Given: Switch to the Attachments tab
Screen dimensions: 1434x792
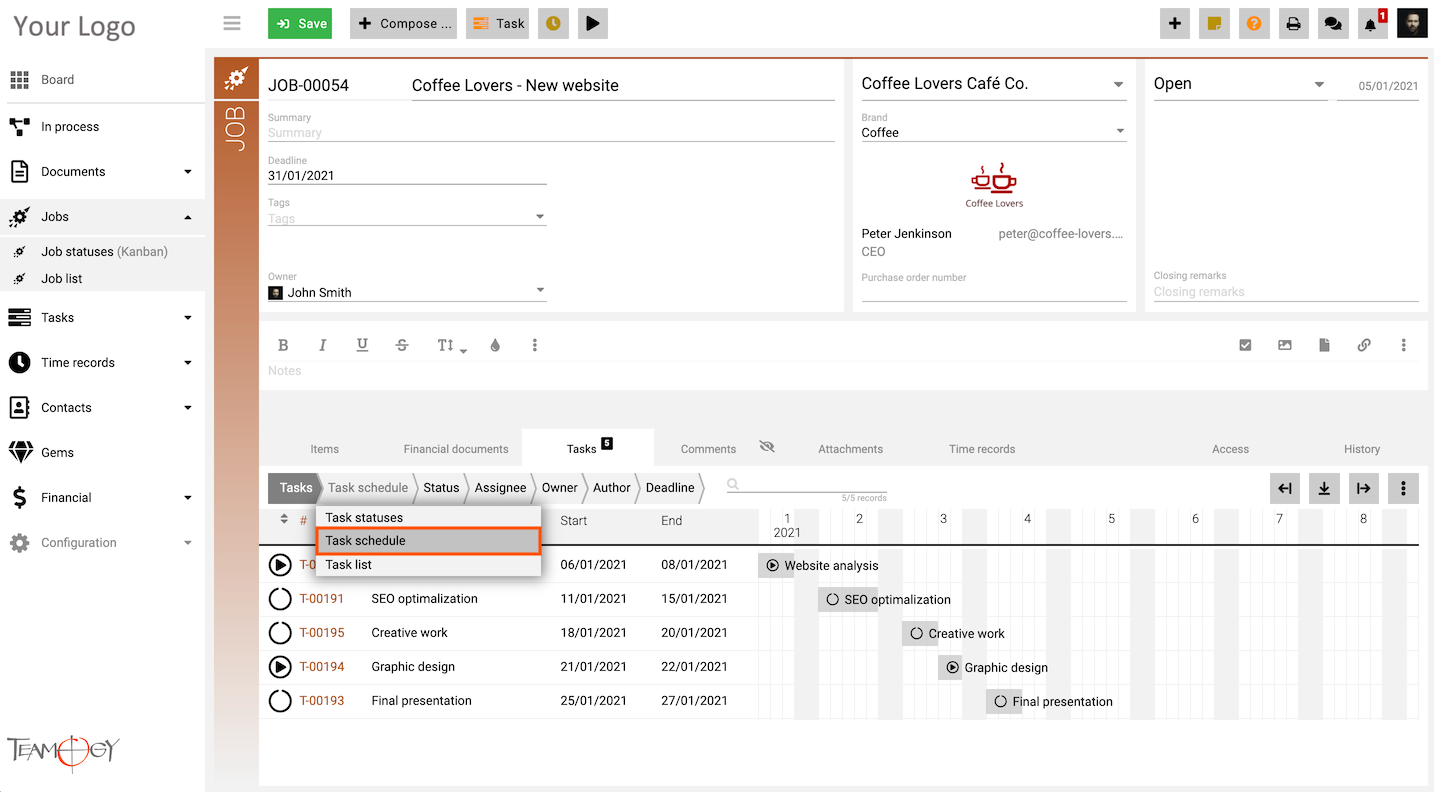Looking at the screenshot, I should [850, 449].
